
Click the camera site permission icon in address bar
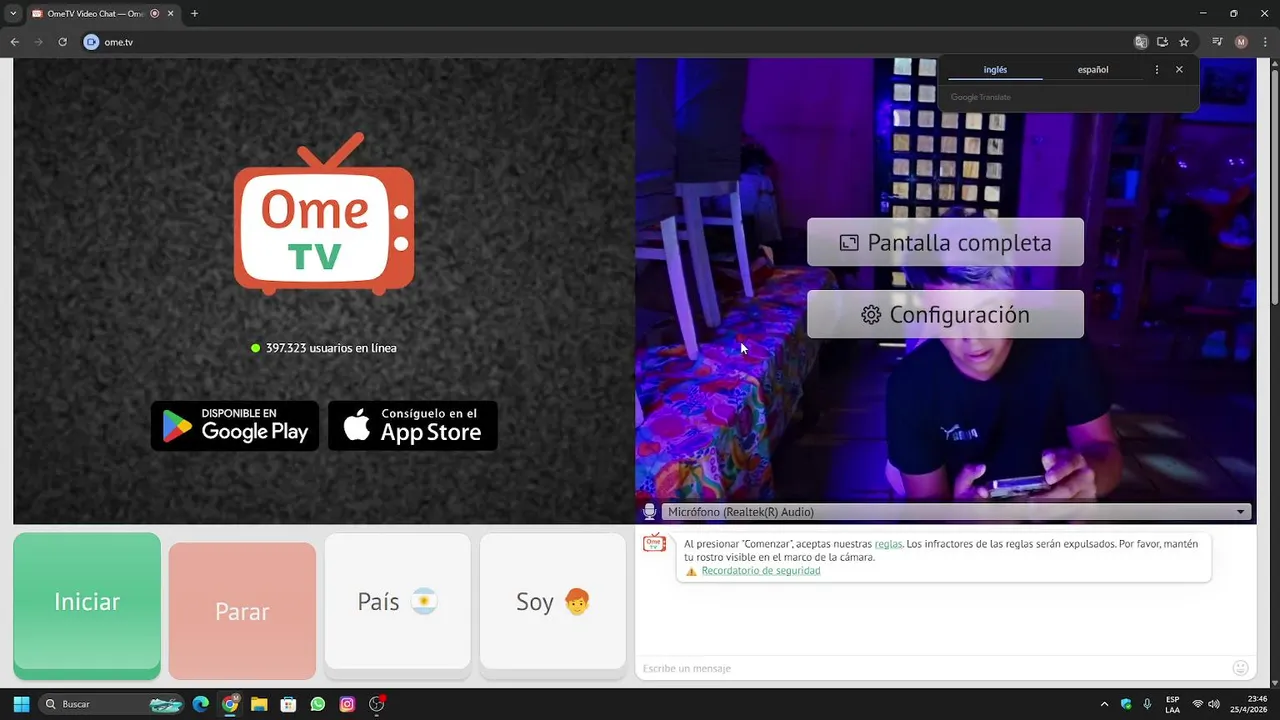coord(92,42)
